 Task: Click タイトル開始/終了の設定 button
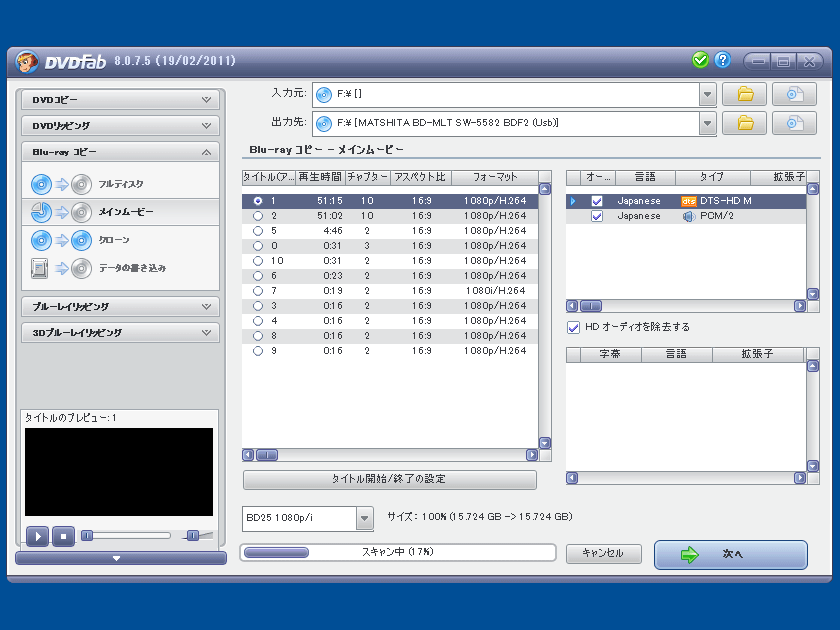point(389,479)
